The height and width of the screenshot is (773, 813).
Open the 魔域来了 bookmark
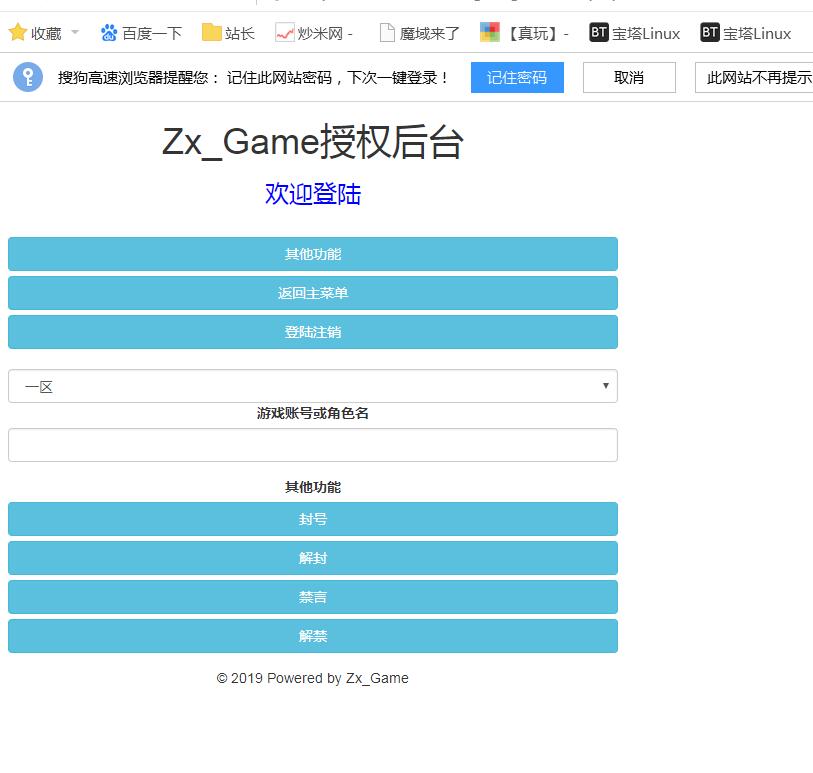coord(419,33)
